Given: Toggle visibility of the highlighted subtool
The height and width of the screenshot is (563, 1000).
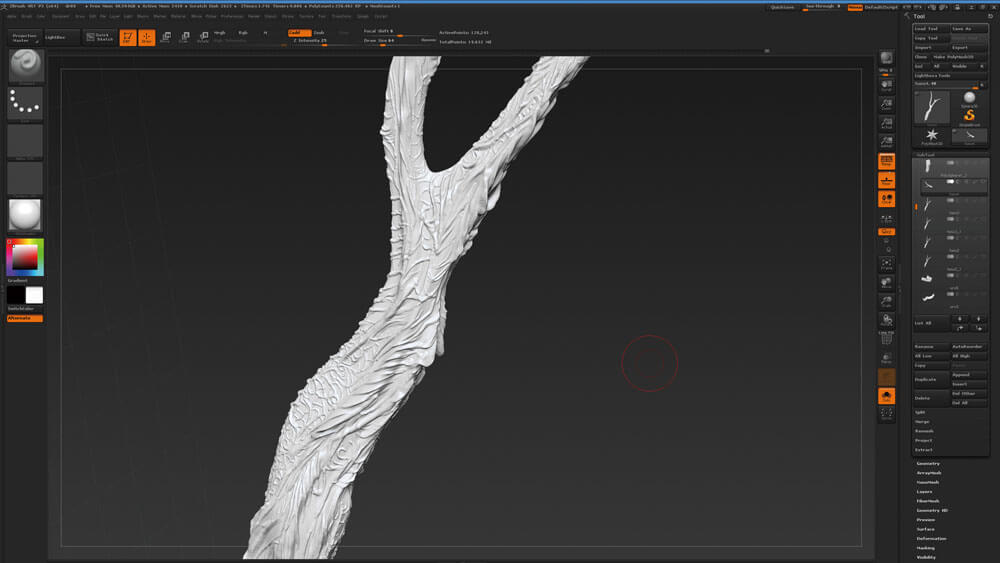Looking at the screenshot, I should coord(950,182).
